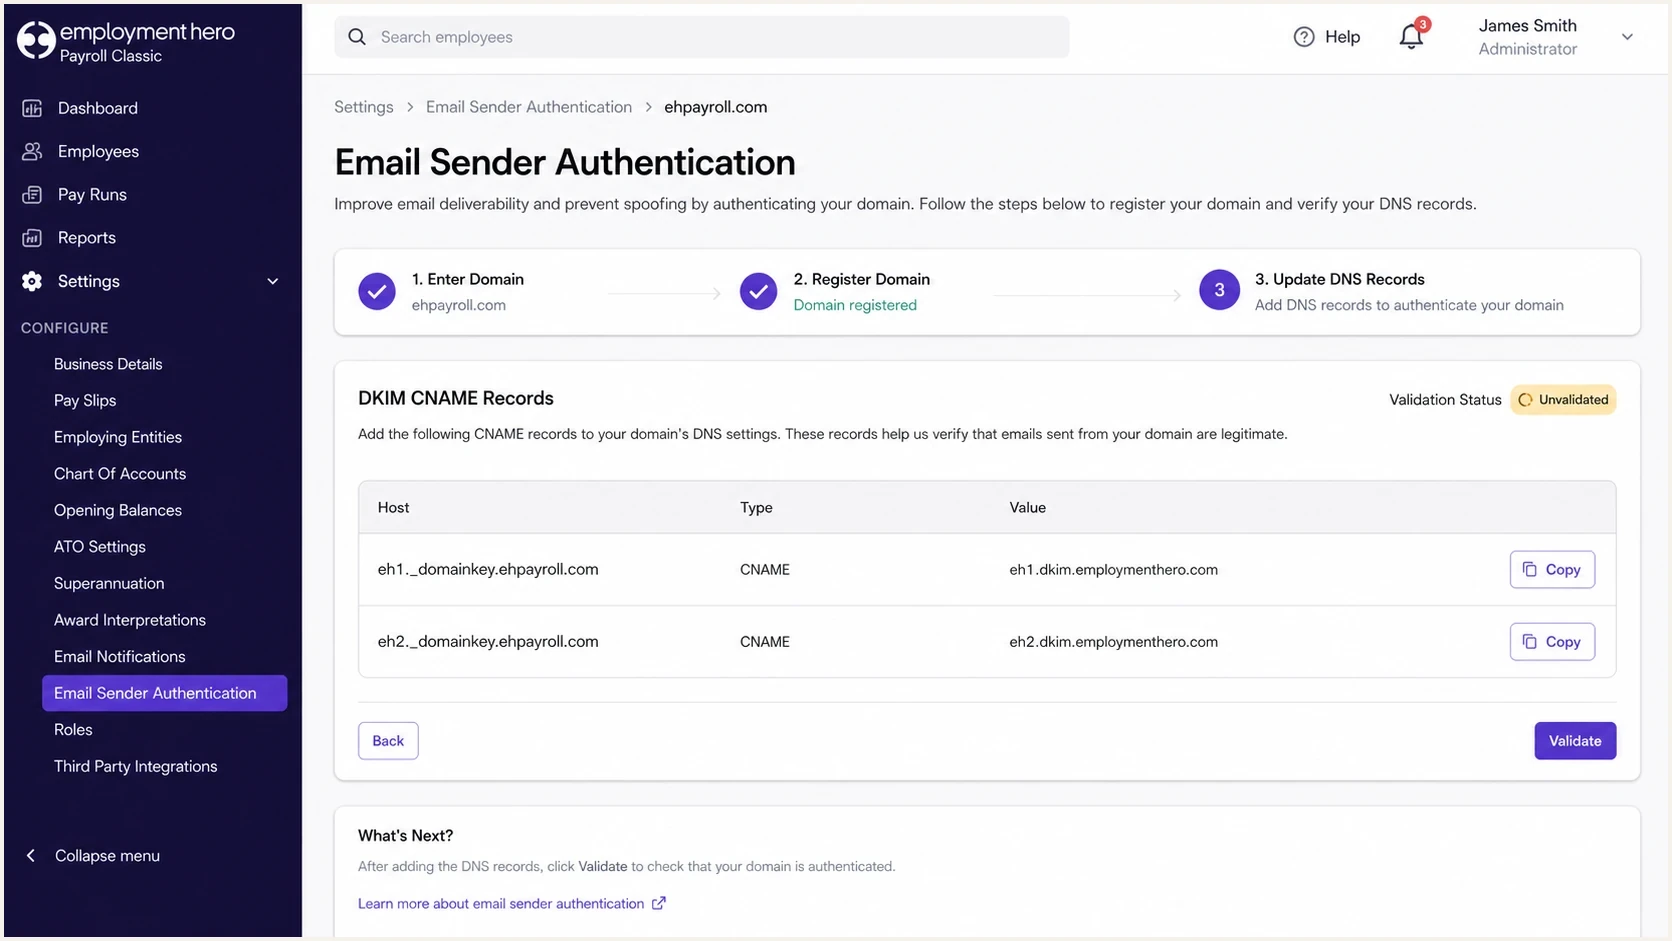
Task: Navigate to Reports
Action: (x=87, y=238)
